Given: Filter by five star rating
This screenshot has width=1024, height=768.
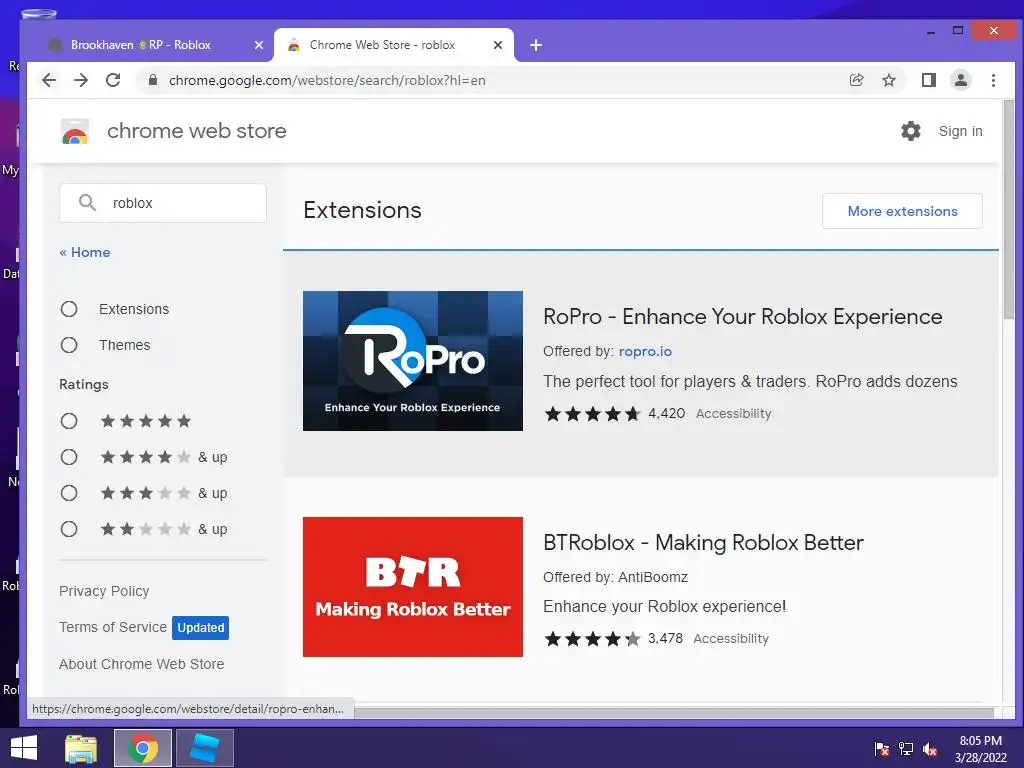Looking at the screenshot, I should 69,421.
